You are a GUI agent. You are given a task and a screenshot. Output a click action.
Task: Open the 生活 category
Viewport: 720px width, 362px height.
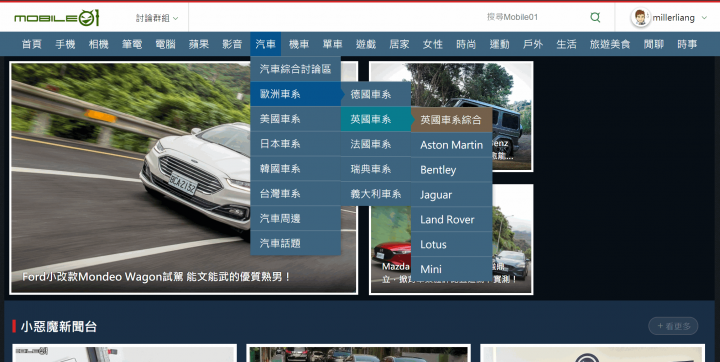(x=566, y=44)
